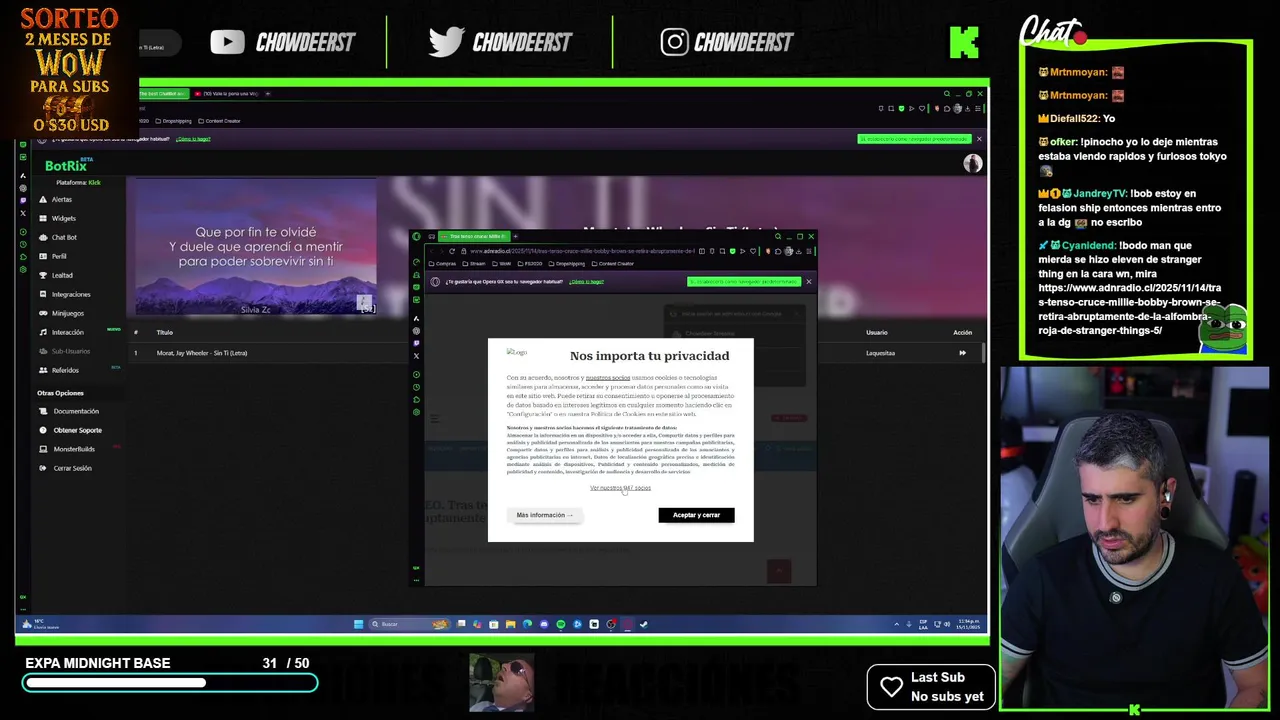This screenshot has height=720, width=1280.
Task: Open Dropshipping bookmark folder in front Opera
Action: [x=567, y=264]
